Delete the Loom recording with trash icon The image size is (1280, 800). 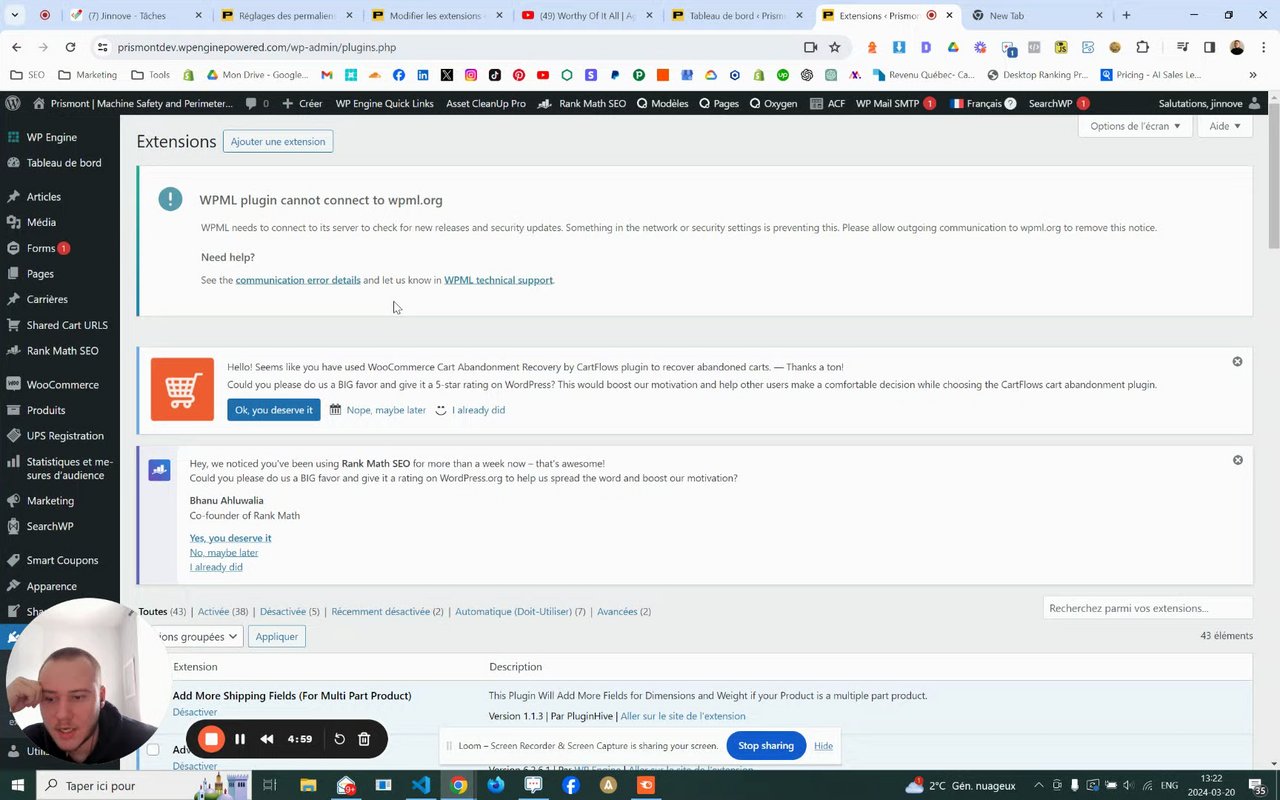coord(364,739)
